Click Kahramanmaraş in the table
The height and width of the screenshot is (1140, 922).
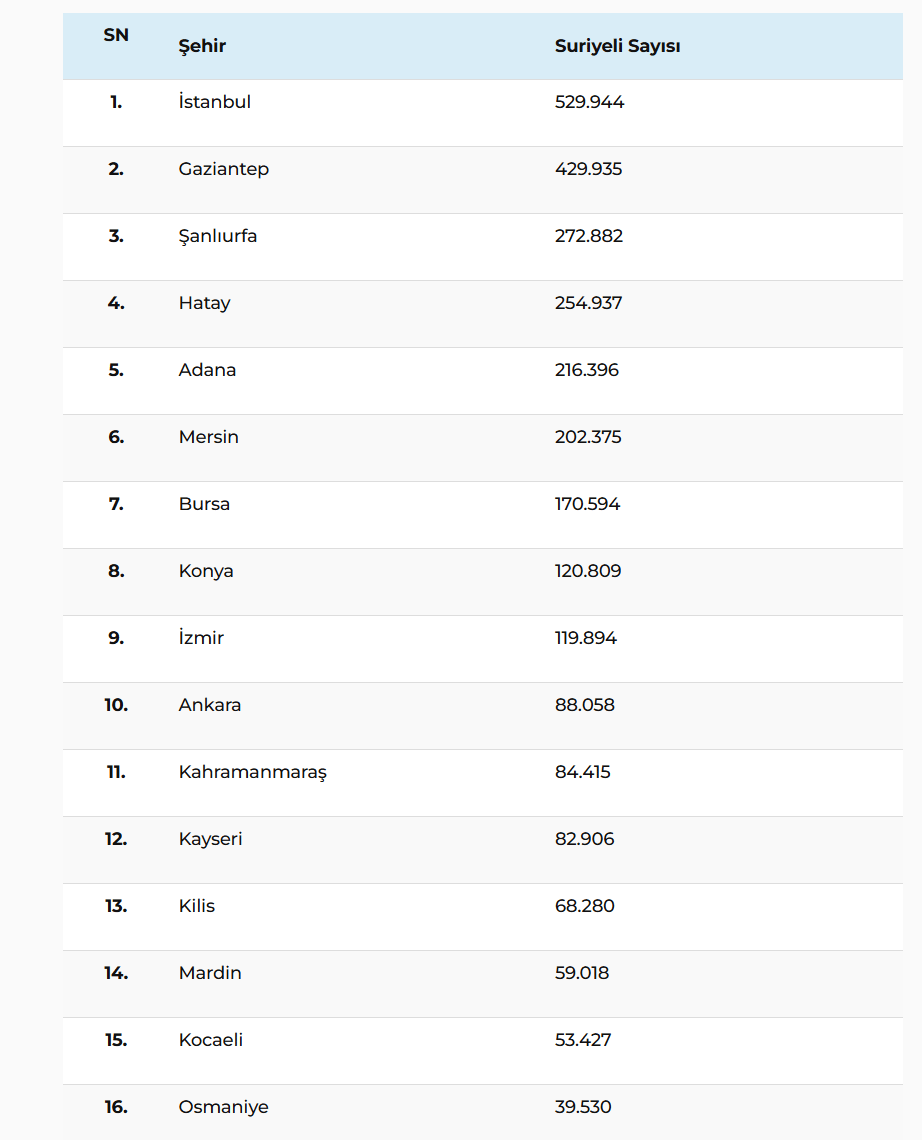(252, 772)
